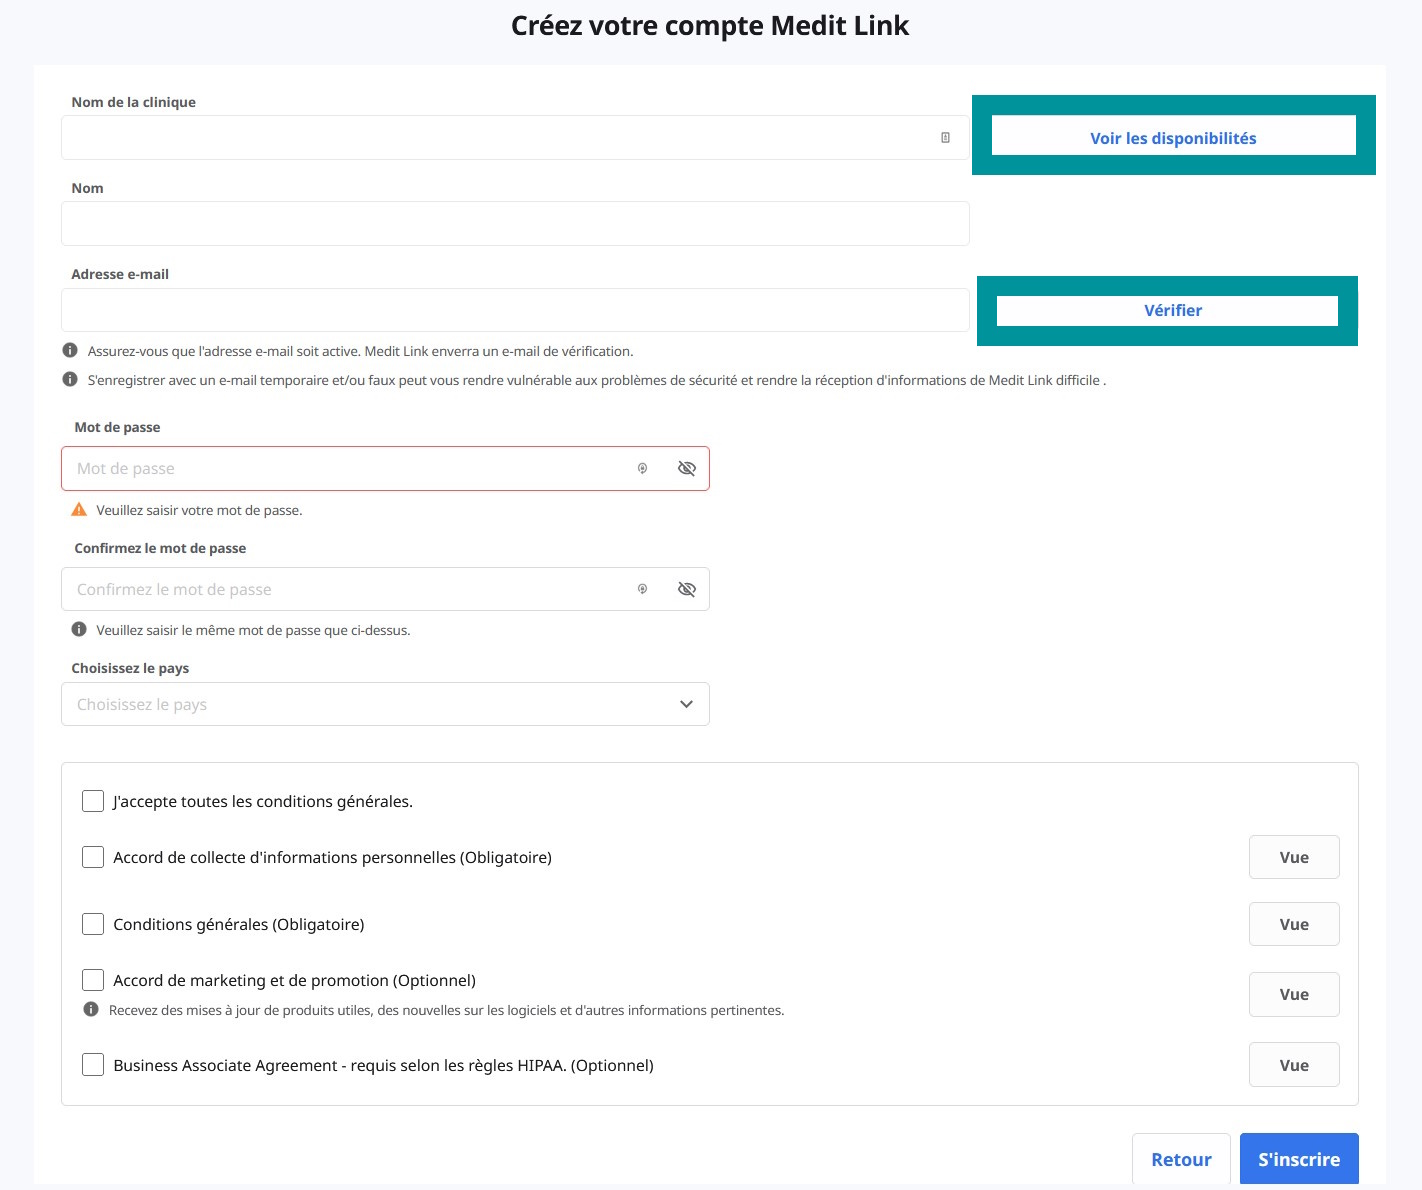Viewport: 1422px width, 1190px height.
Task: Click info icon beside 'S'enregistrer avec un e-mail temporaire'
Action: click(x=70, y=379)
